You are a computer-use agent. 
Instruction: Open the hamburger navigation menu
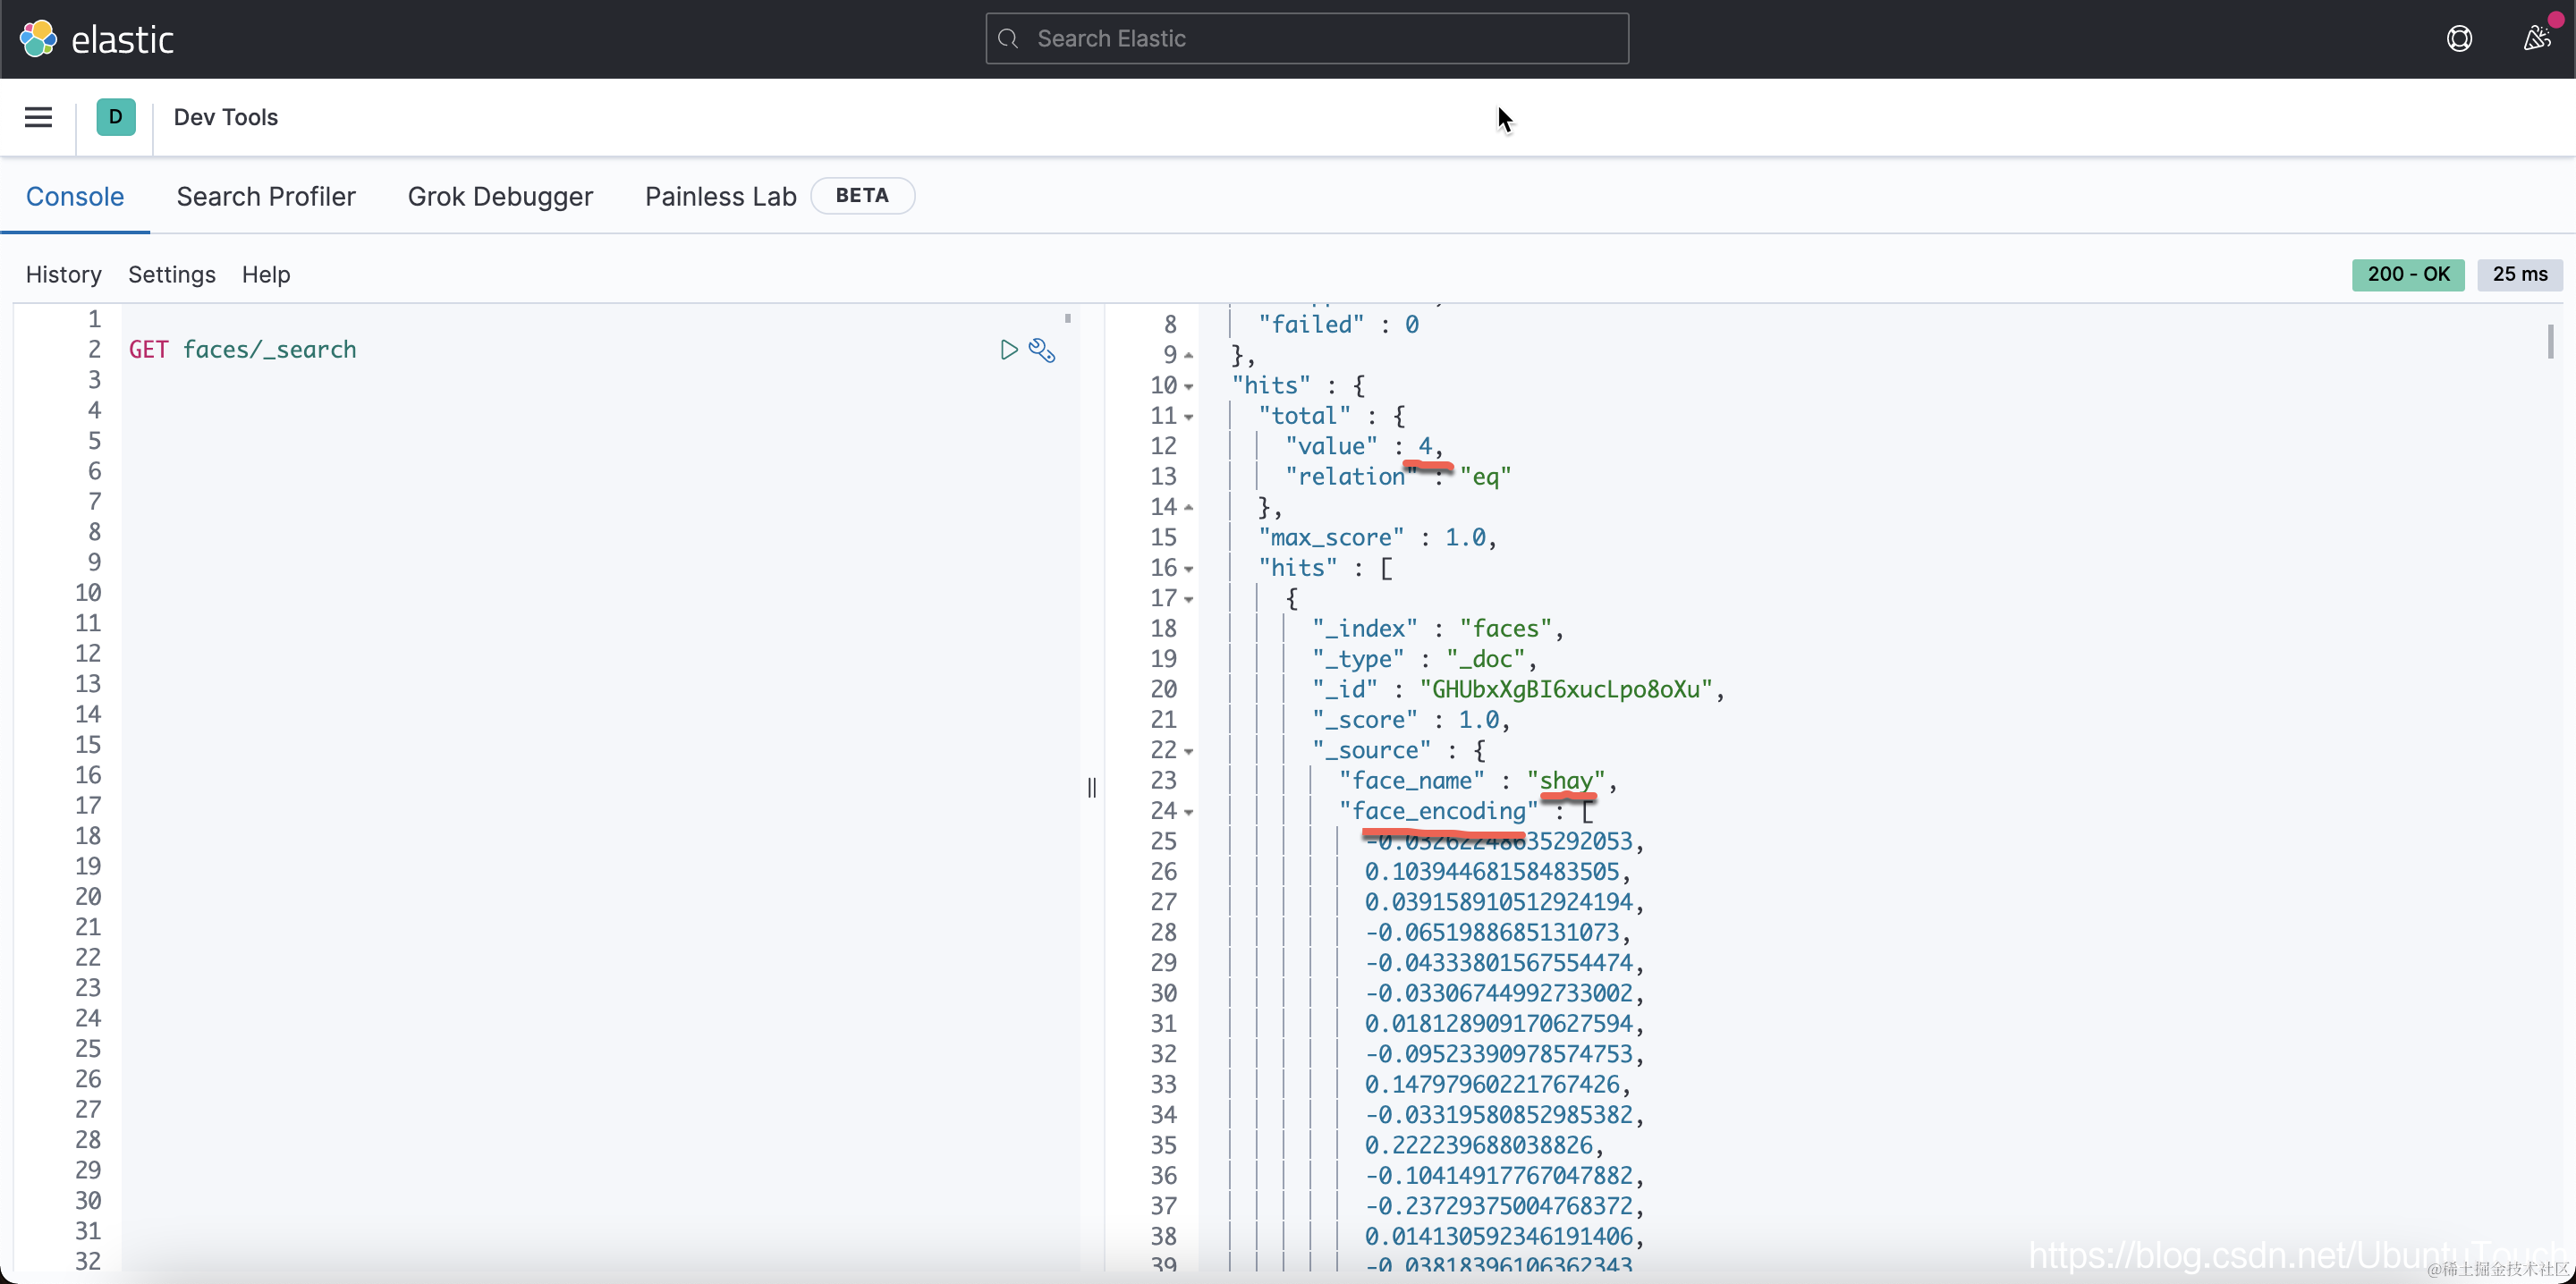tap(38, 117)
